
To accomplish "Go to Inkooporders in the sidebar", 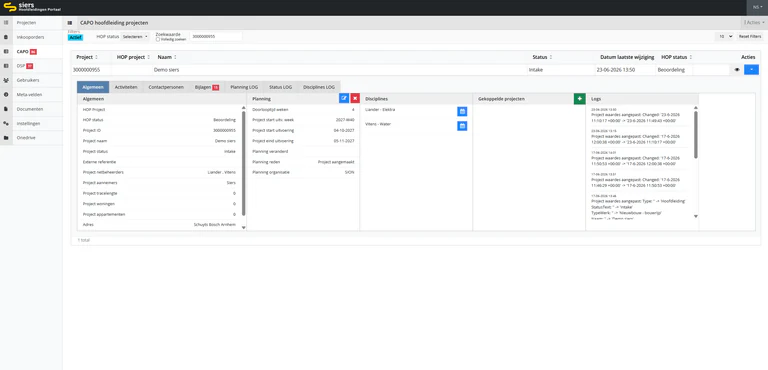I will (30, 37).
